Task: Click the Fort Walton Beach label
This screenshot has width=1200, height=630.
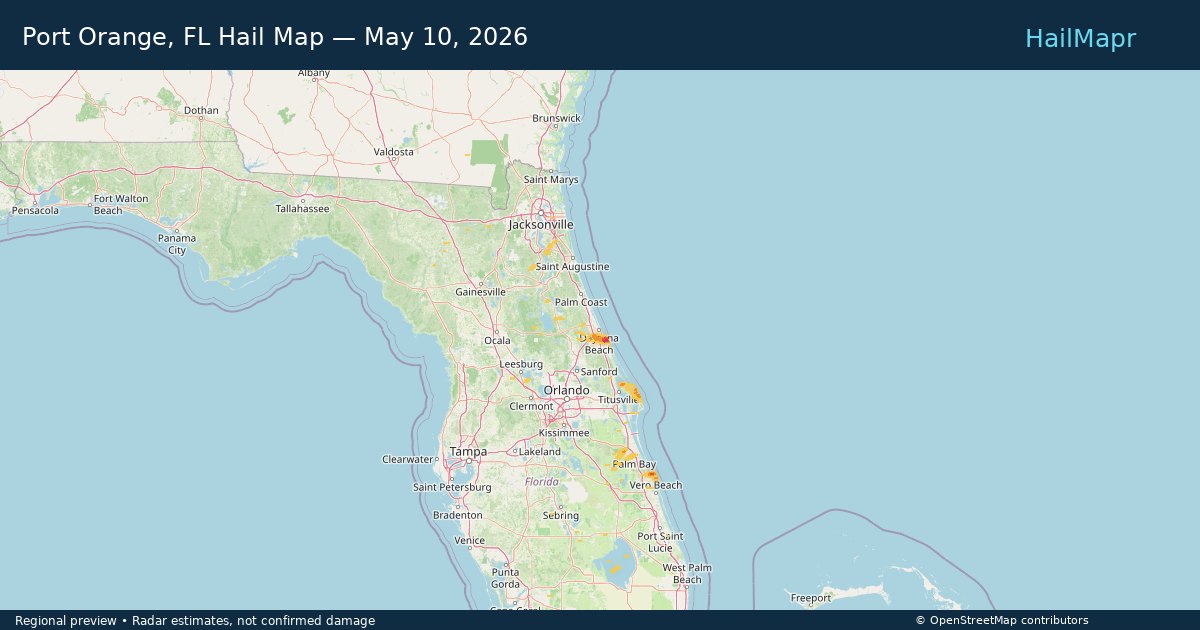Action: click(x=121, y=205)
